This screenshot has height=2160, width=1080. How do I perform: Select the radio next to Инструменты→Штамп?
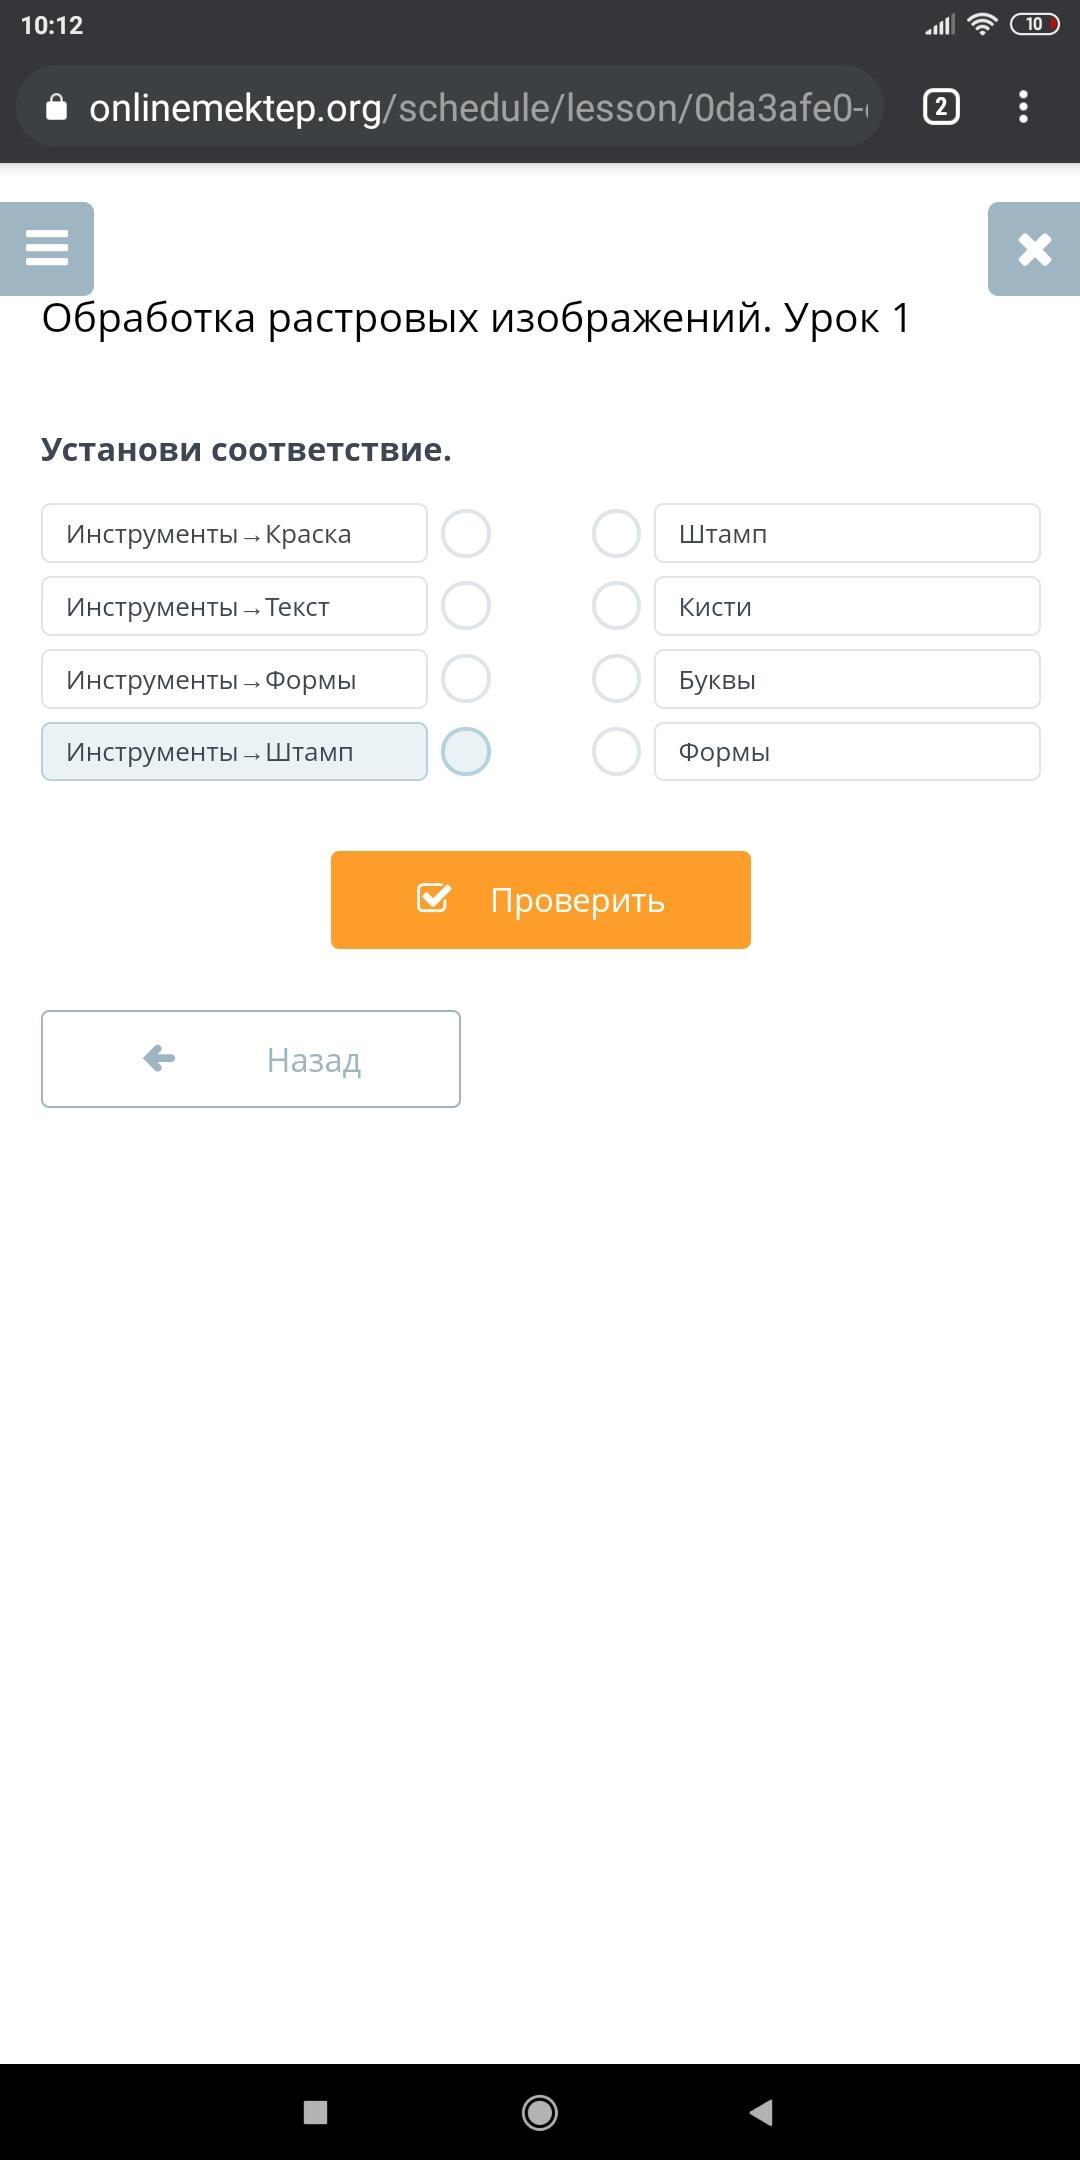(x=466, y=752)
